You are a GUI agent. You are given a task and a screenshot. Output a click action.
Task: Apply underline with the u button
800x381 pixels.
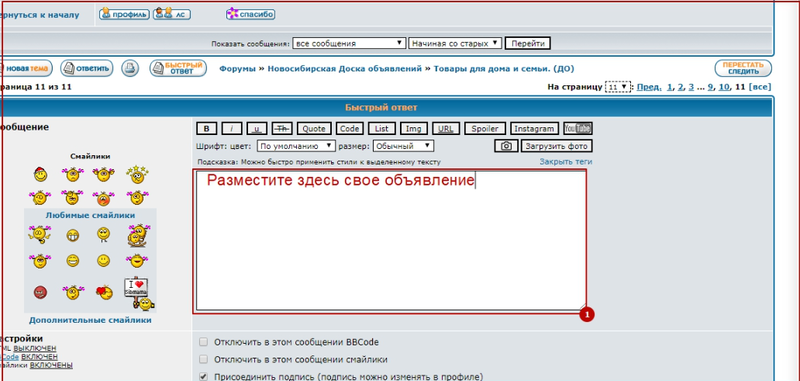click(x=257, y=129)
